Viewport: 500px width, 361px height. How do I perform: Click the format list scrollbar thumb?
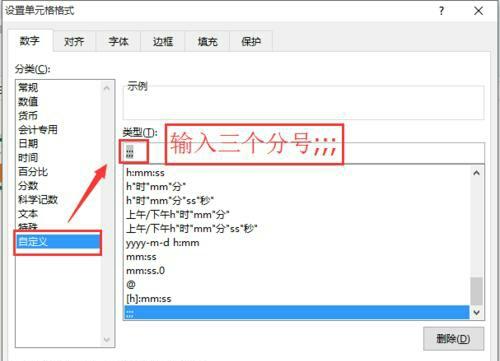[x=477, y=291]
